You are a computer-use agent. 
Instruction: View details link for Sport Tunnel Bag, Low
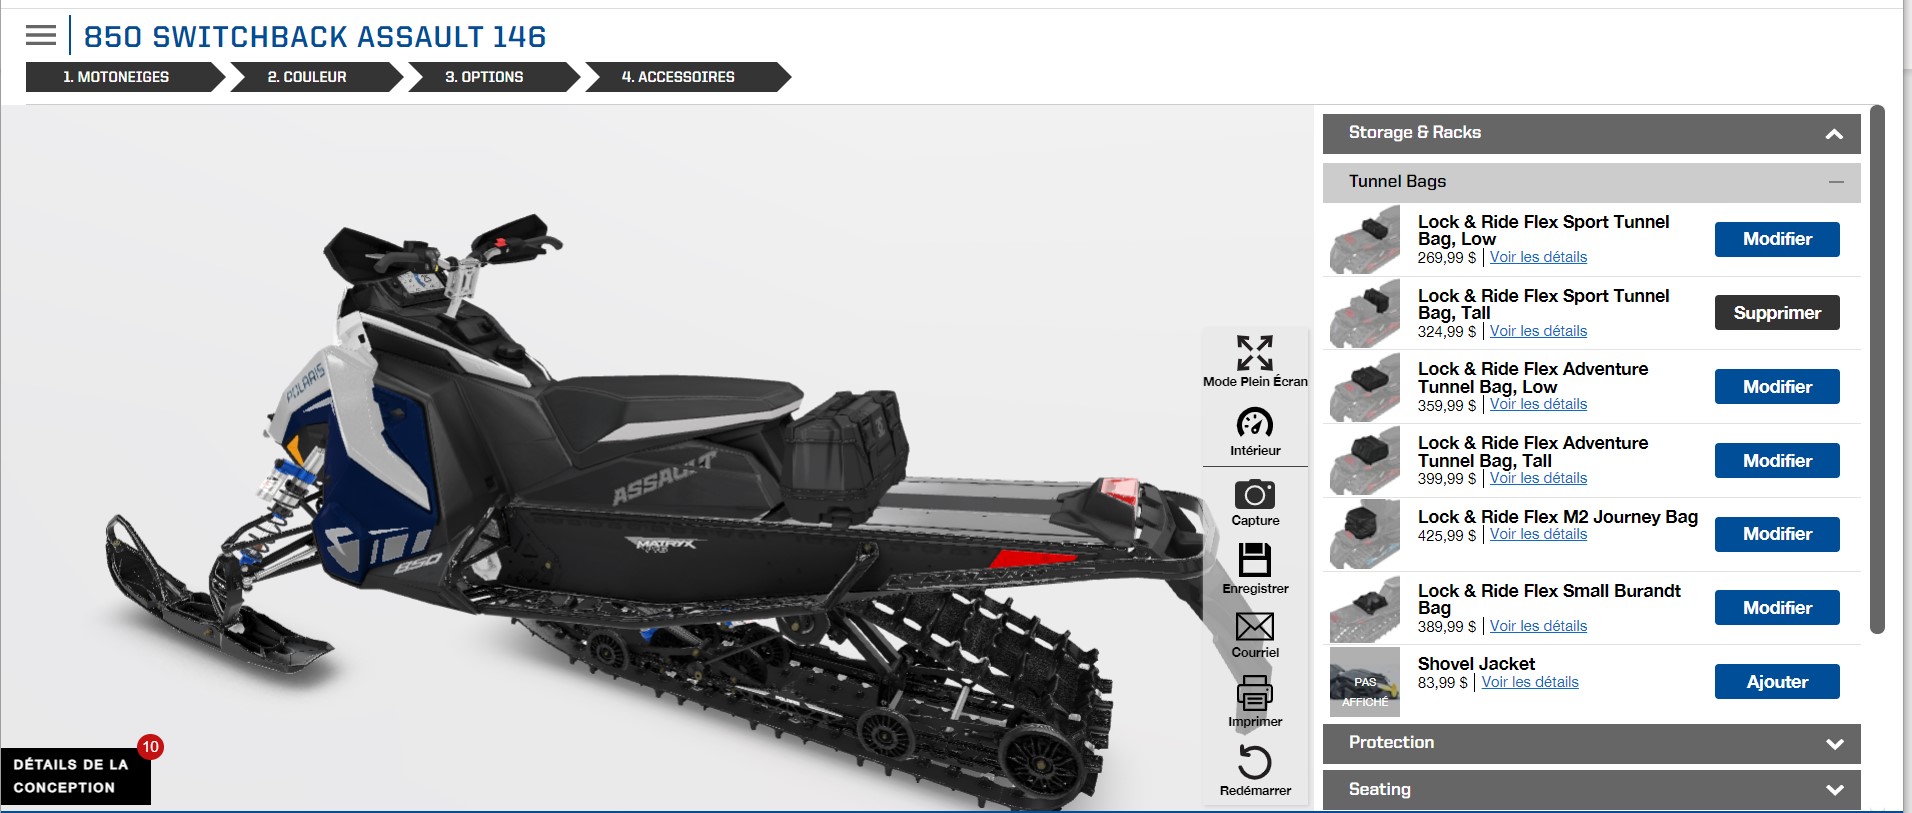tap(1538, 257)
